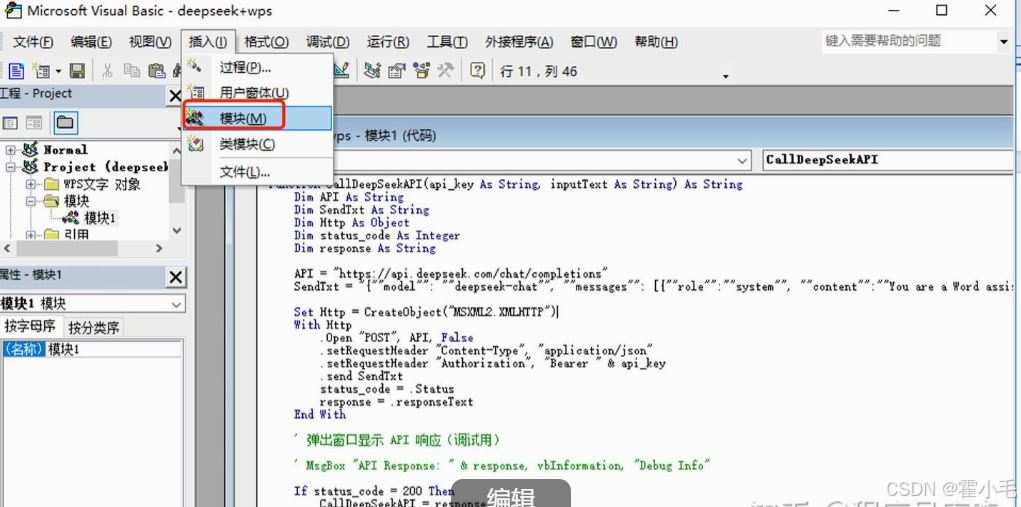1021x507 pixels.
Task: Choose 过程(P)... from Insert menu
Action: coord(258,67)
